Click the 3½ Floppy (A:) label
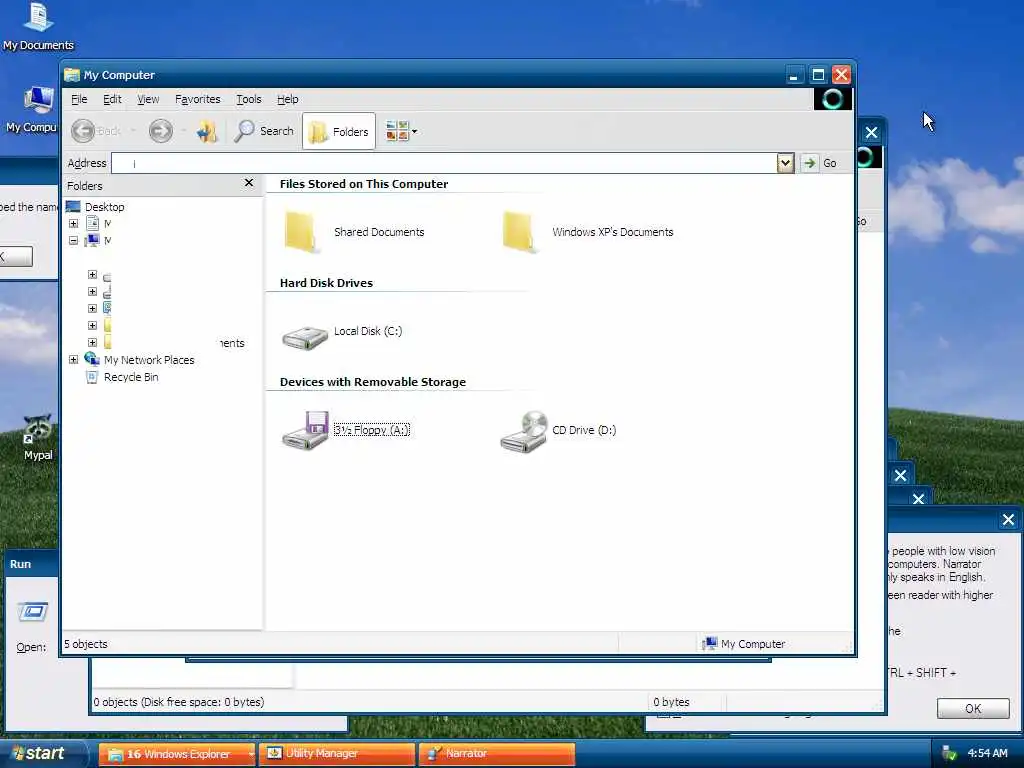The height and width of the screenshot is (768, 1024). [x=372, y=430]
